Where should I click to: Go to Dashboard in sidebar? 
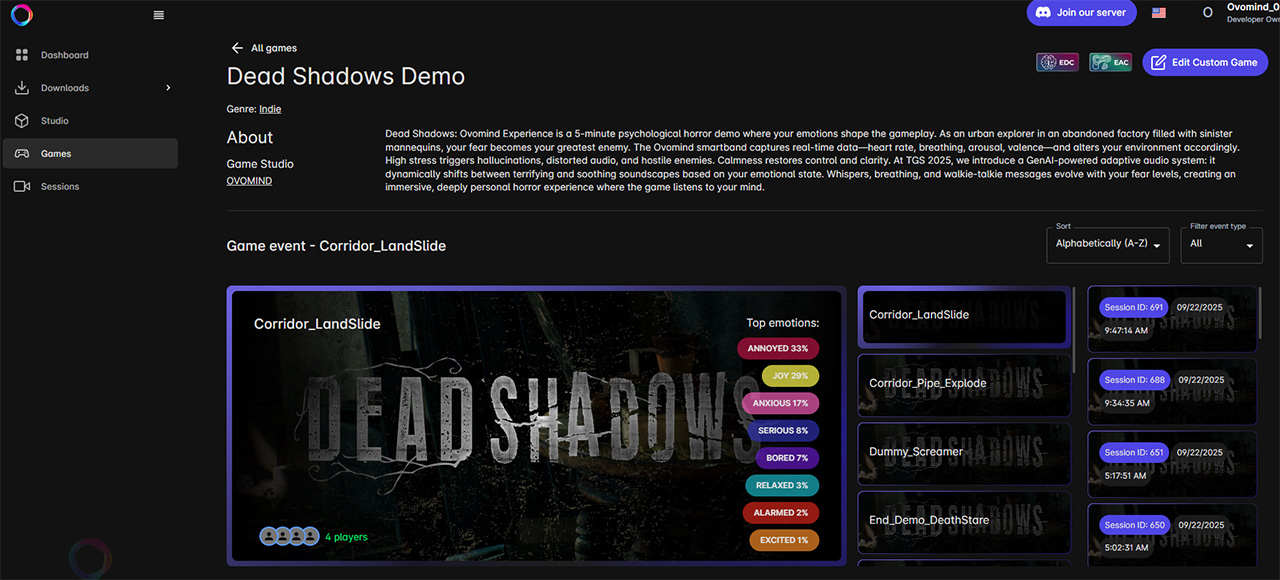64,55
